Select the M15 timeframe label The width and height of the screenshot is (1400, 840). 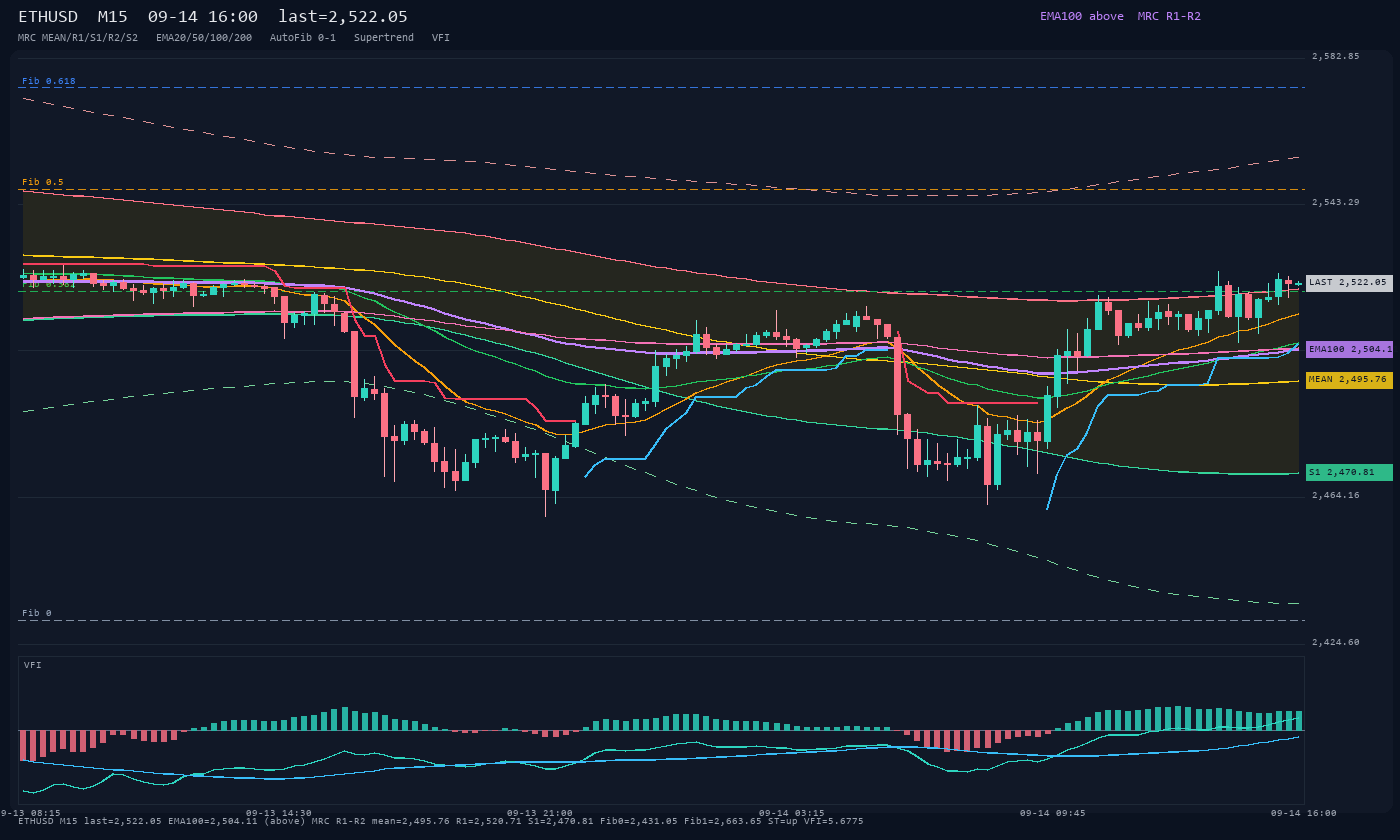[113, 17]
